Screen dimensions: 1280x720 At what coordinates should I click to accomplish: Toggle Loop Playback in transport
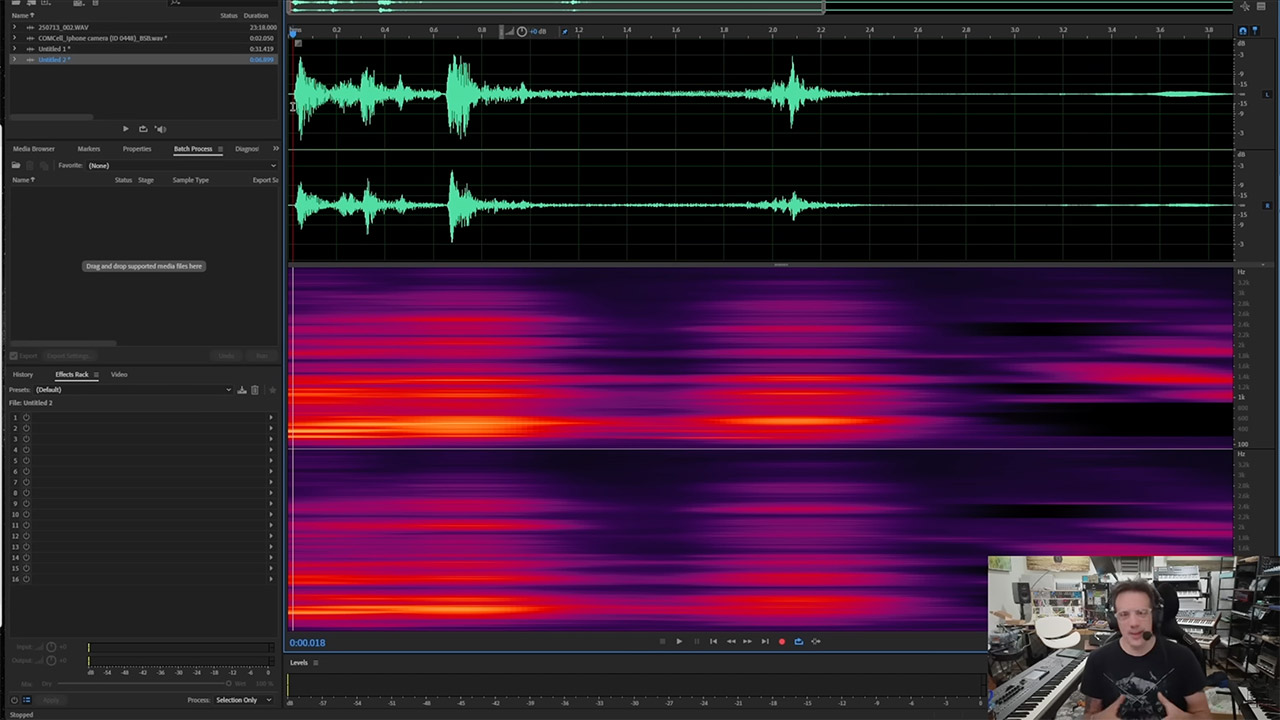coord(798,642)
